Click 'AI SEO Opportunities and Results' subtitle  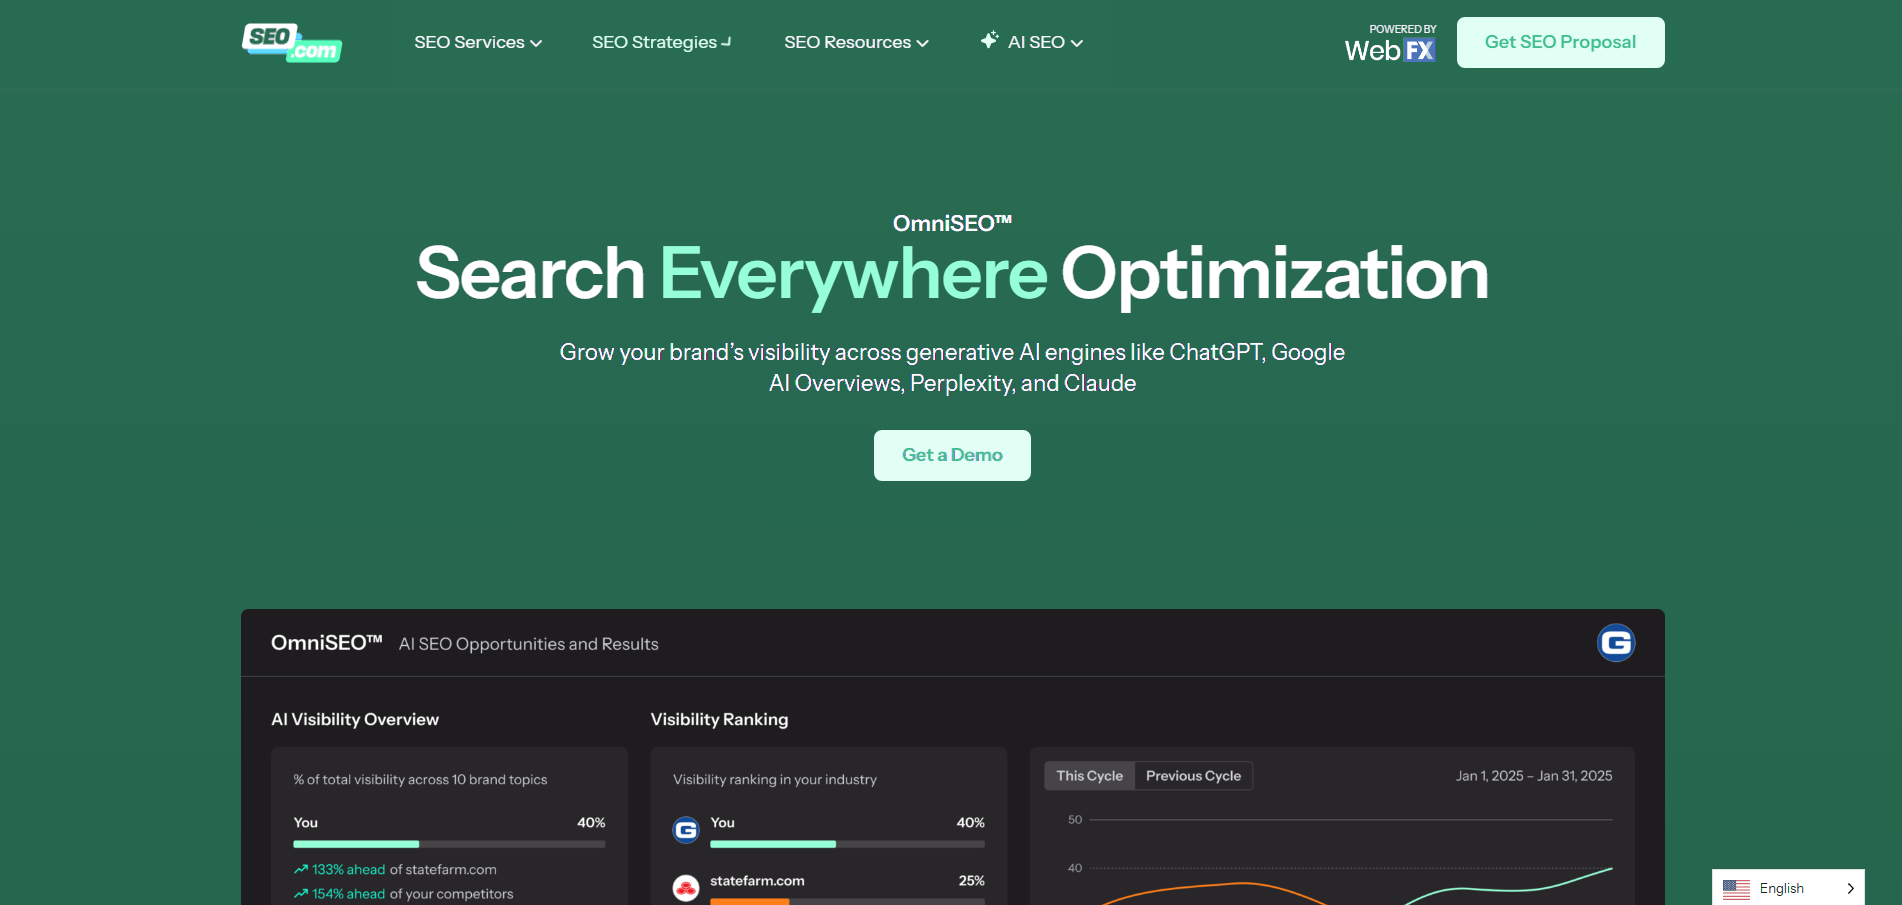click(528, 644)
